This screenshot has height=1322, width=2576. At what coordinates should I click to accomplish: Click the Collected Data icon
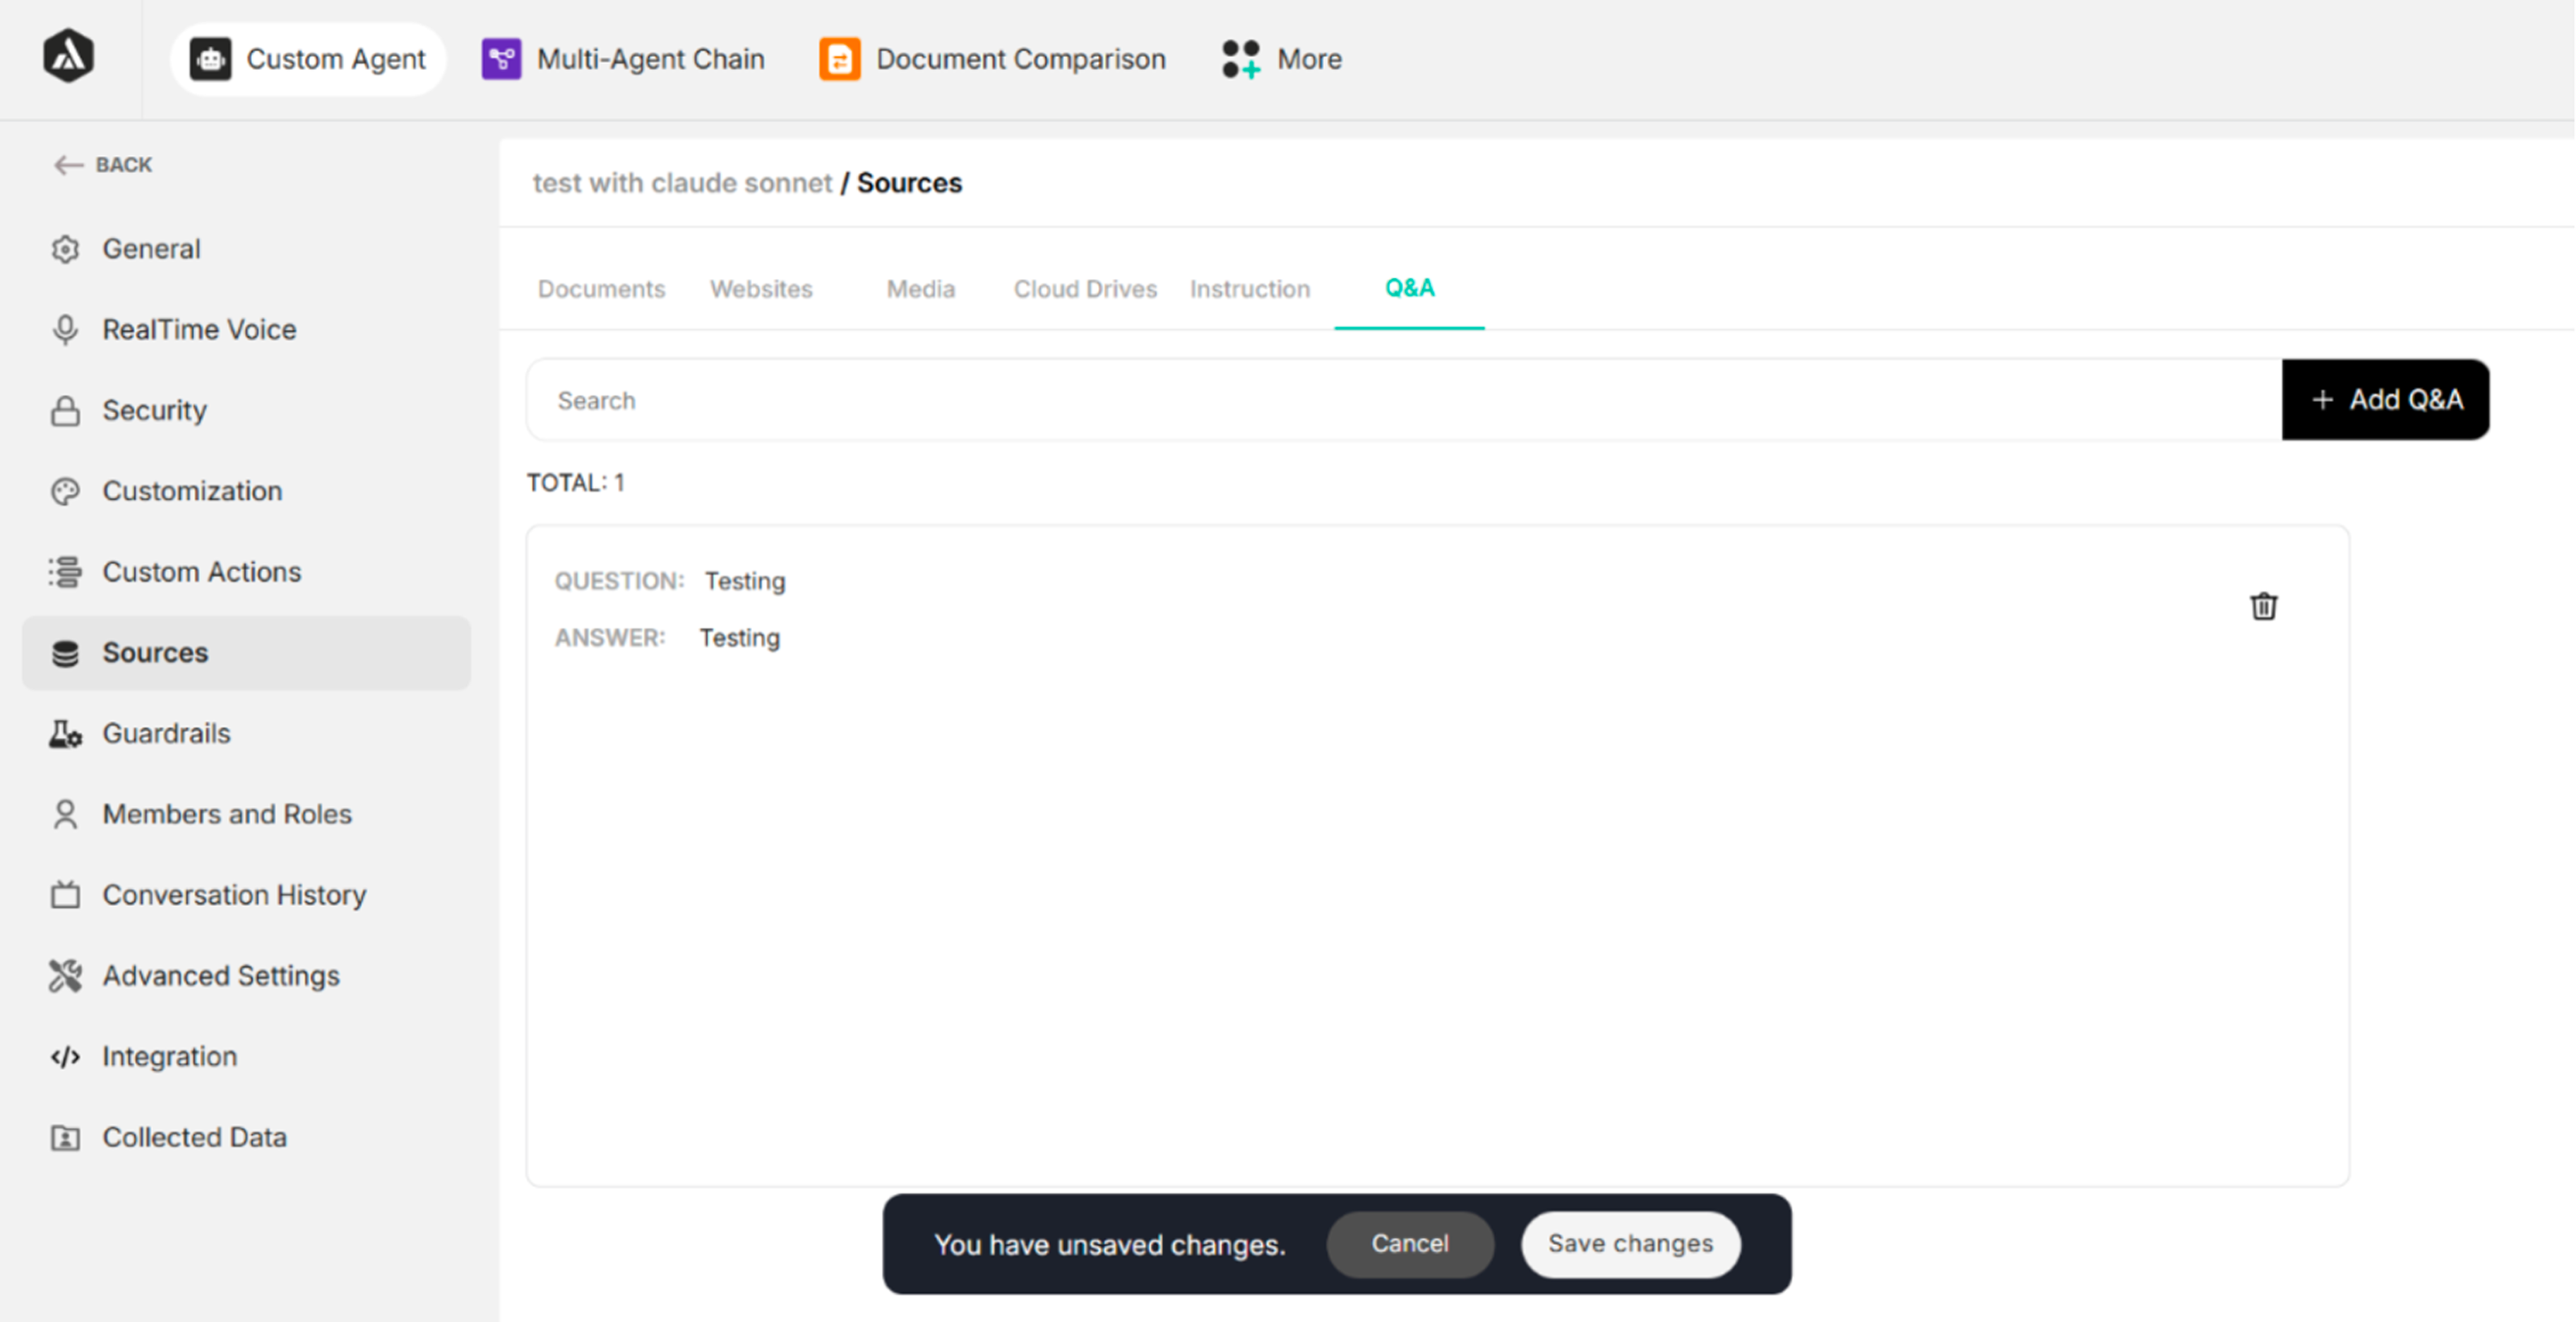[65, 1138]
